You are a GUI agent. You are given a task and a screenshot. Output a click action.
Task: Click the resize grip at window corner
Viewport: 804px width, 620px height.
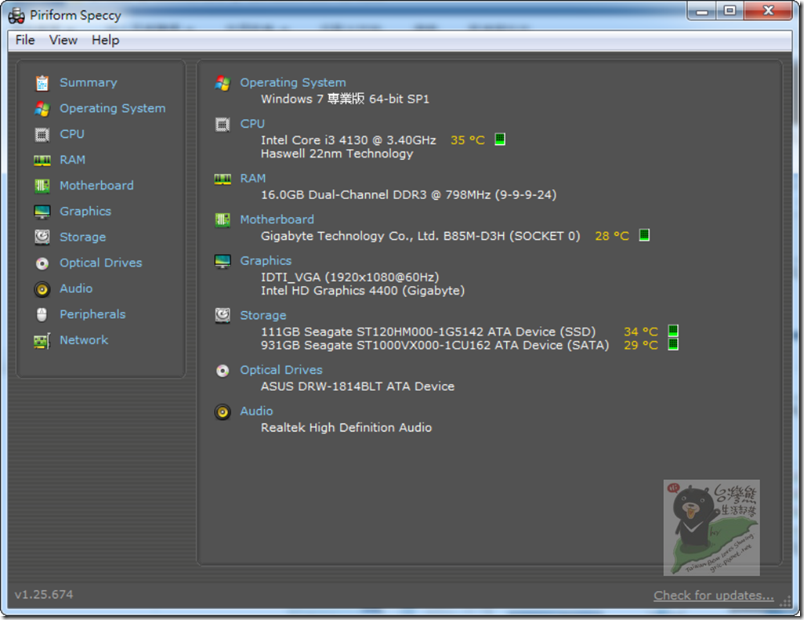click(x=785, y=601)
